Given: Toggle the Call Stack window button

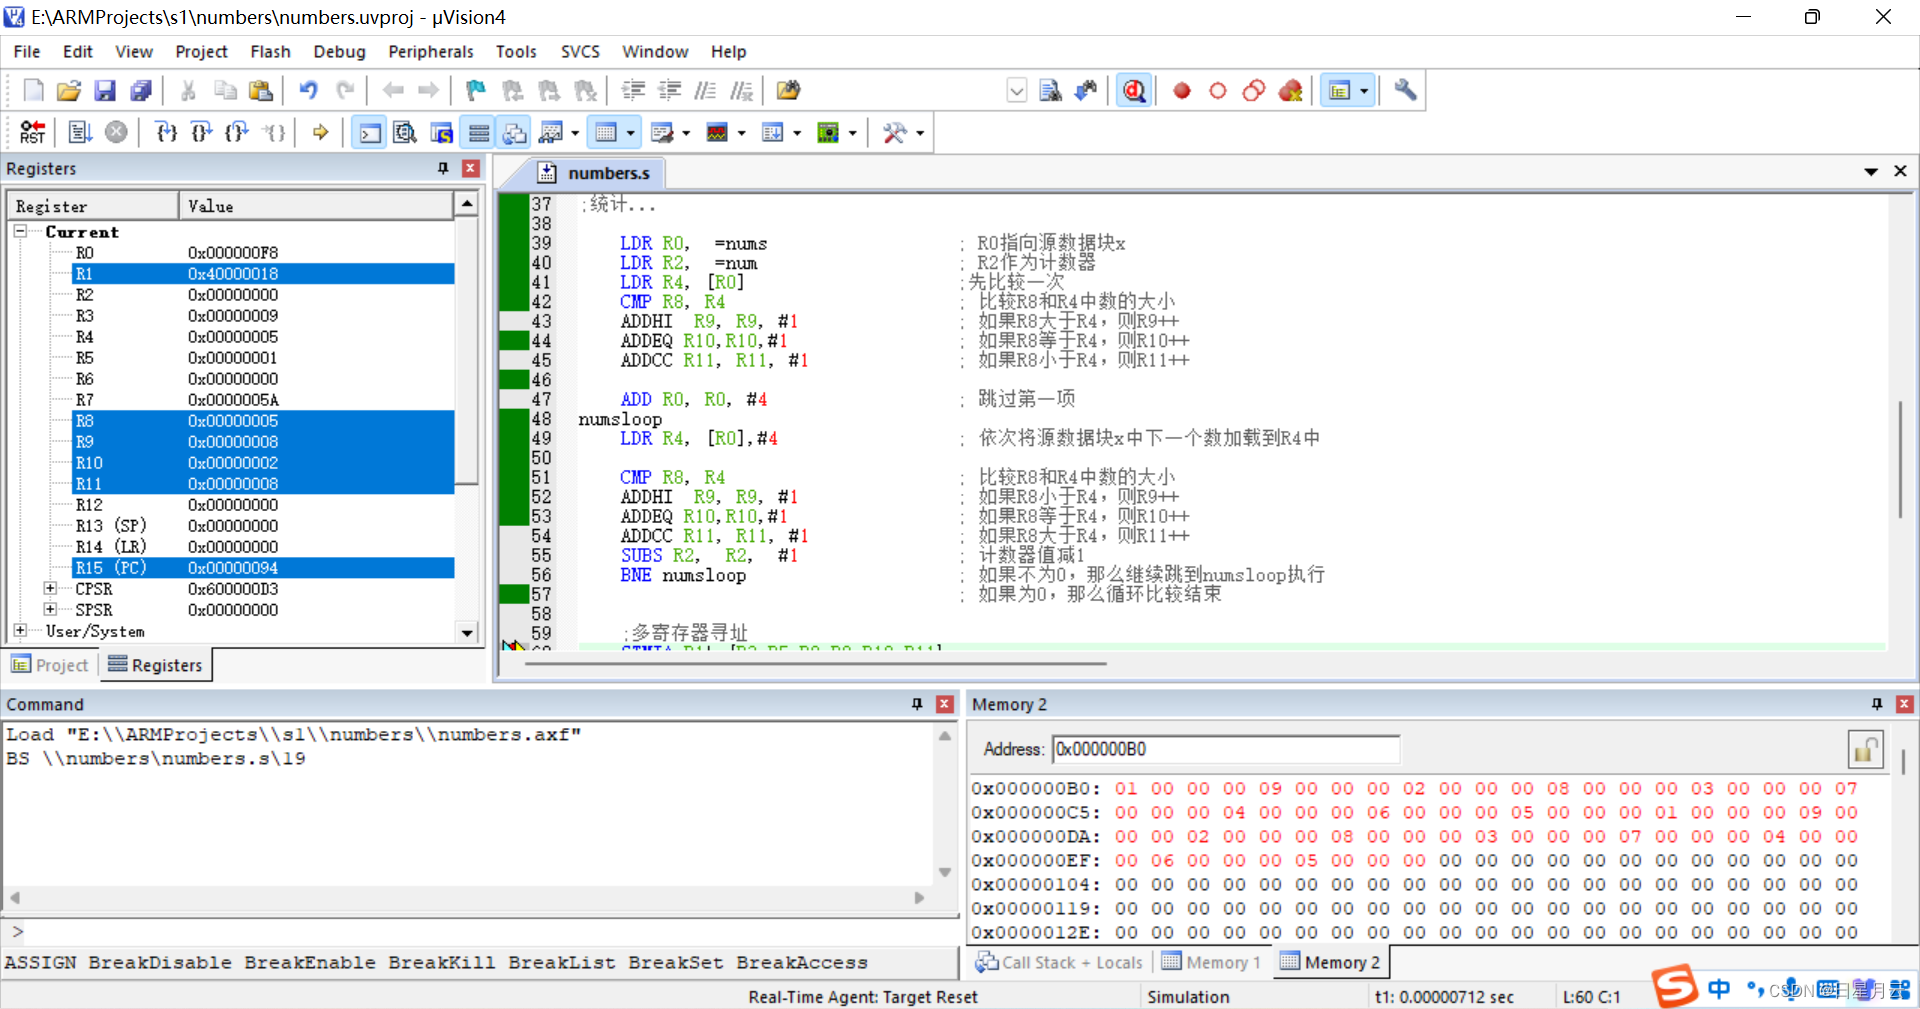Looking at the screenshot, I should [x=514, y=132].
